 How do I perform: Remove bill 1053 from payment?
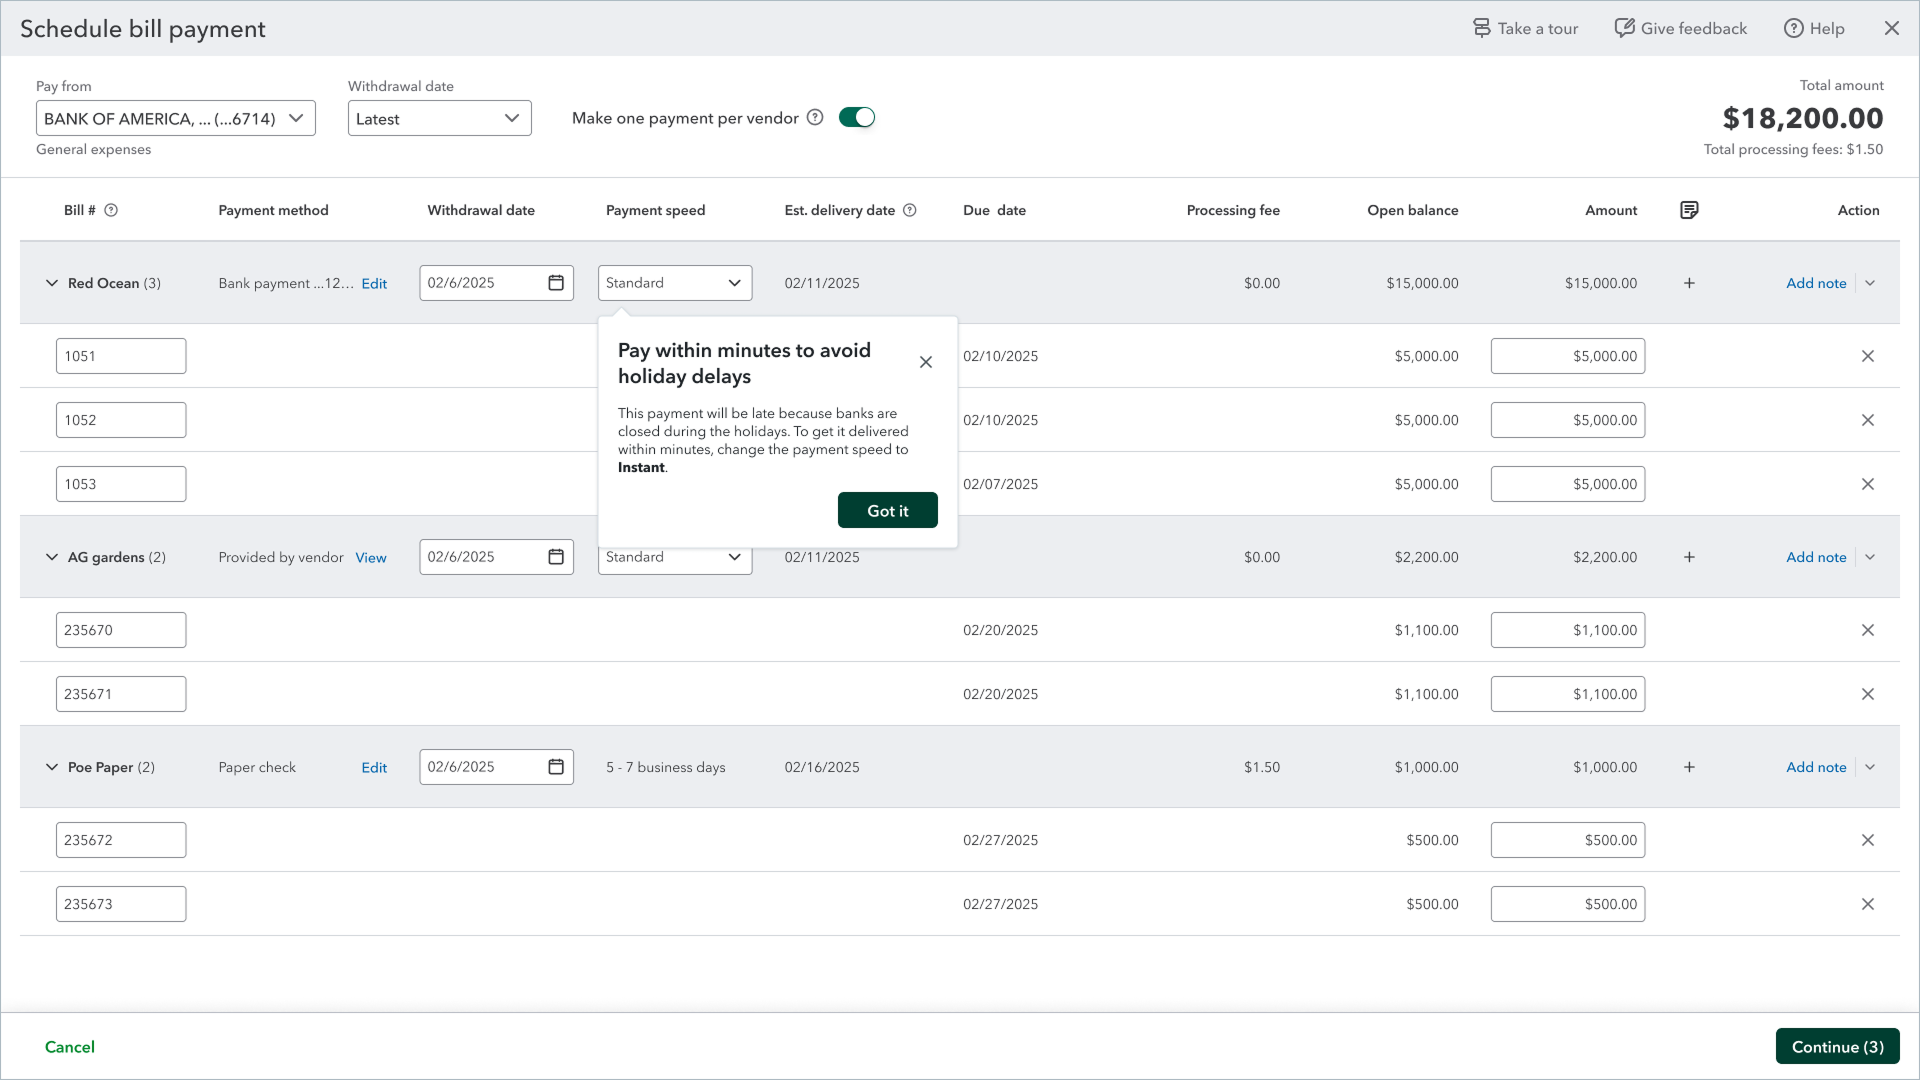[1867, 484]
